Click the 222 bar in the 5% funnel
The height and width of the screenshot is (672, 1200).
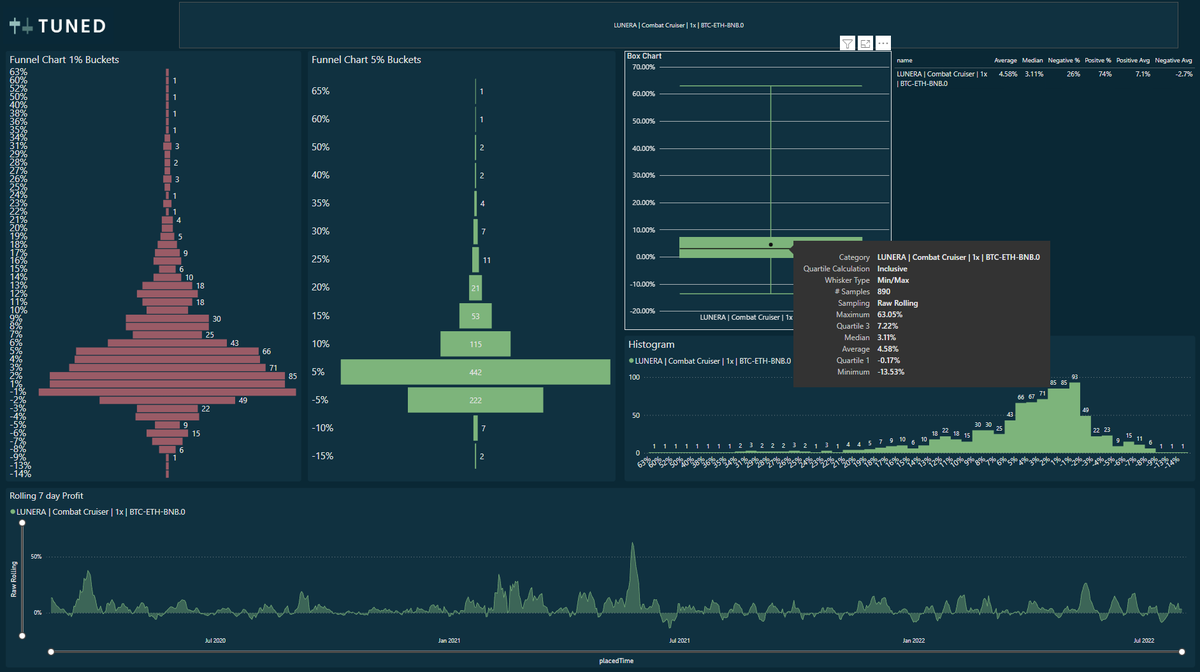pos(475,399)
